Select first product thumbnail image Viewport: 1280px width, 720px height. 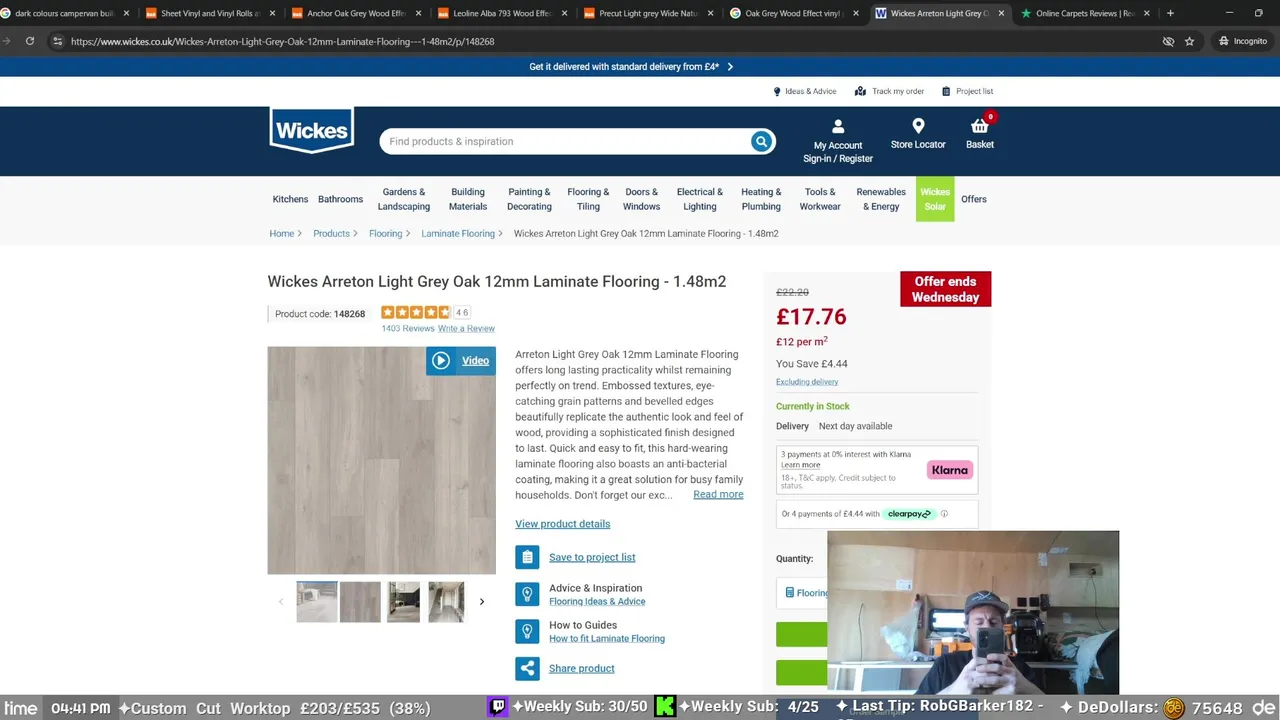(317, 602)
